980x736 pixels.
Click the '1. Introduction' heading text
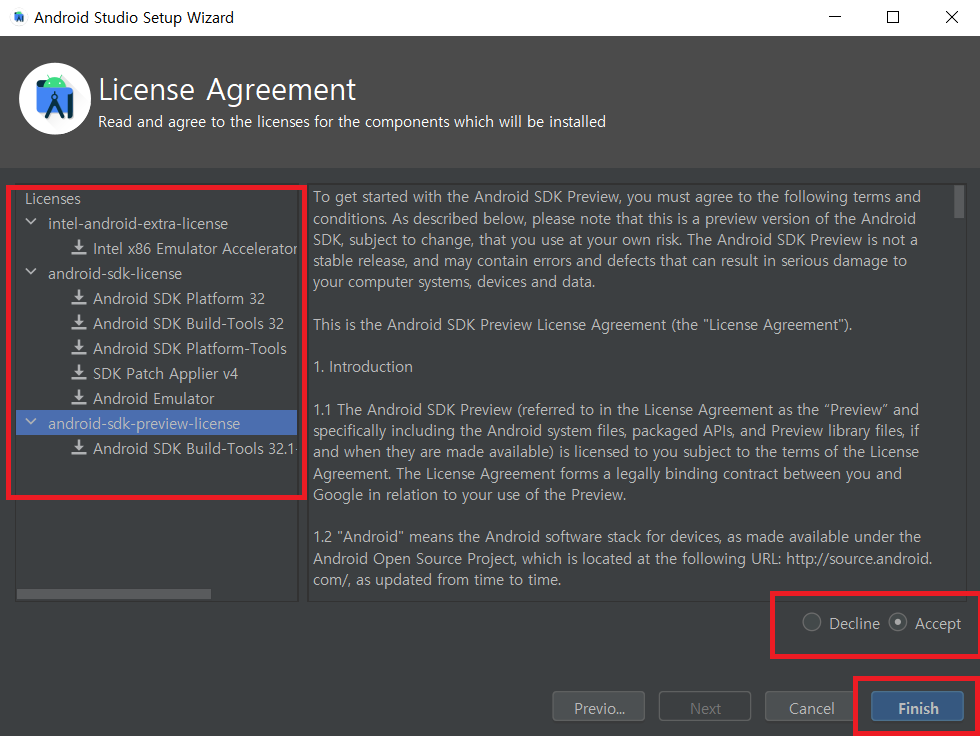pyautogui.click(x=362, y=366)
